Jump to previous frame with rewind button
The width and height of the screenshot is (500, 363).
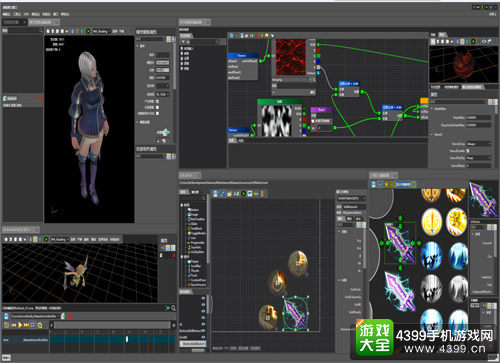tap(14, 325)
